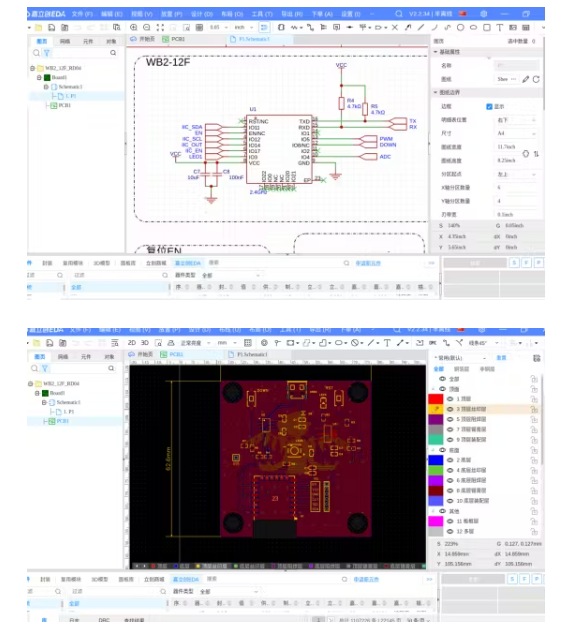Click the 2D view button in PCB toolbar
This screenshot has width=564, height=627.
coord(132,343)
